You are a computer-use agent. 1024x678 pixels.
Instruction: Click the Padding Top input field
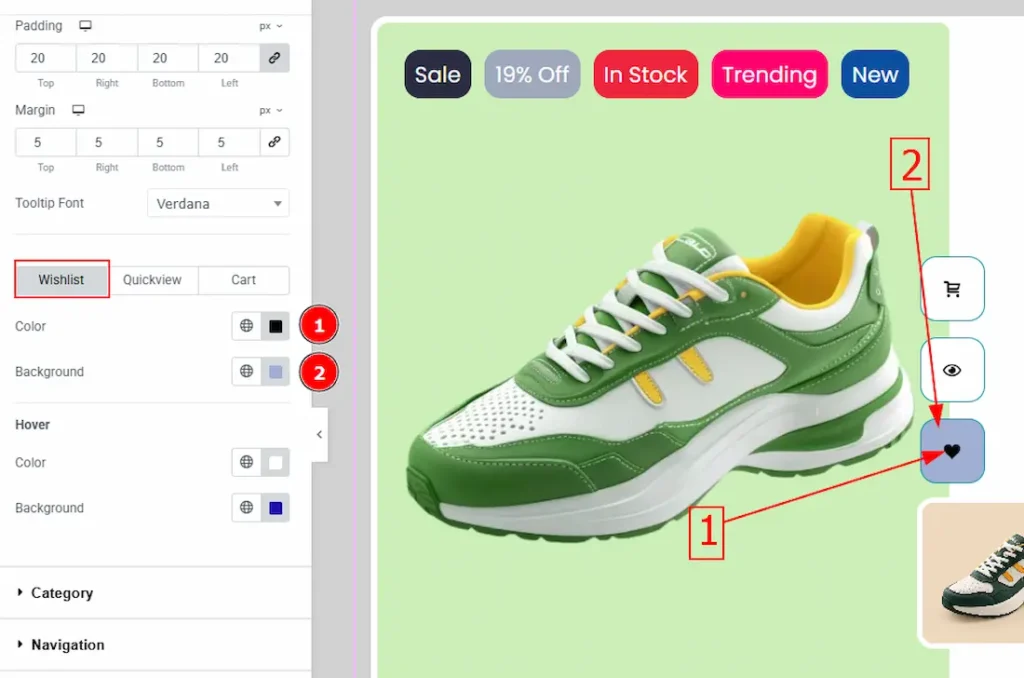click(x=45, y=58)
